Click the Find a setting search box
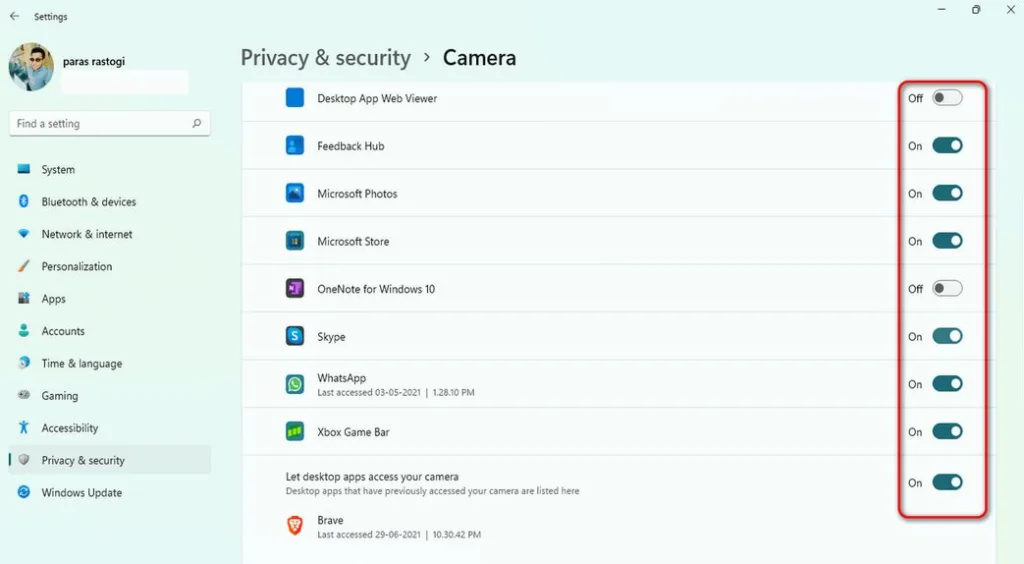This screenshot has width=1024, height=564. (x=110, y=123)
